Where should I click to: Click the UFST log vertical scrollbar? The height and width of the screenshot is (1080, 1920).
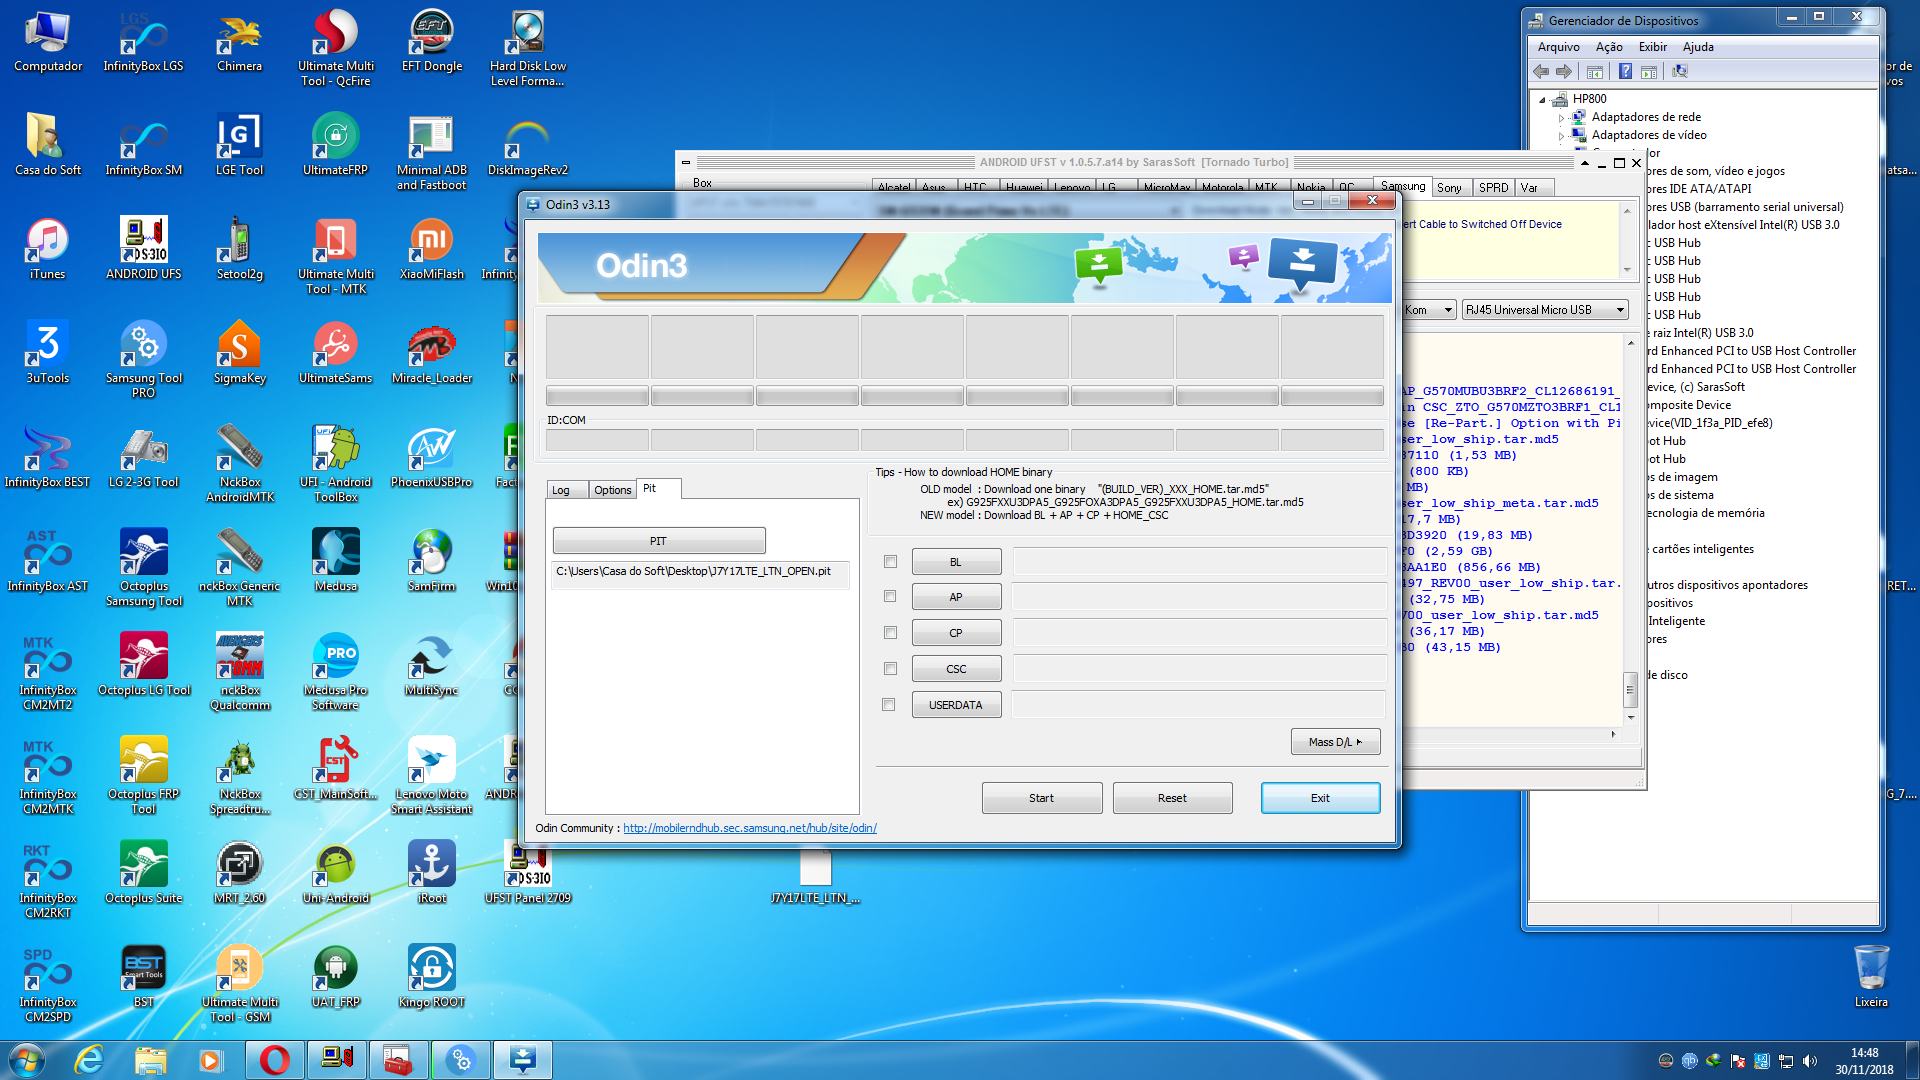point(1630,530)
